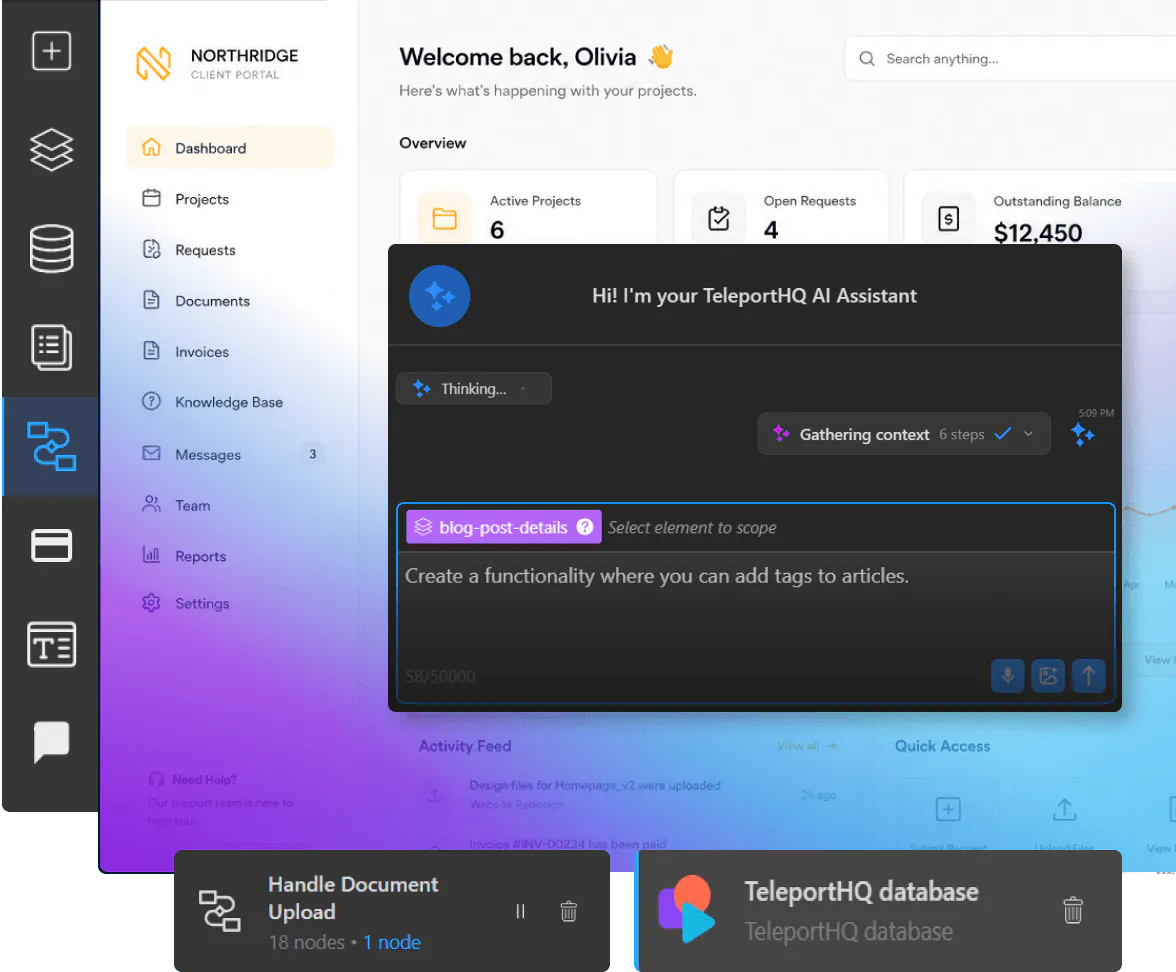This screenshot has height=972, width=1176.
Task: Click the attach image button
Action: [x=1048, y=676]
